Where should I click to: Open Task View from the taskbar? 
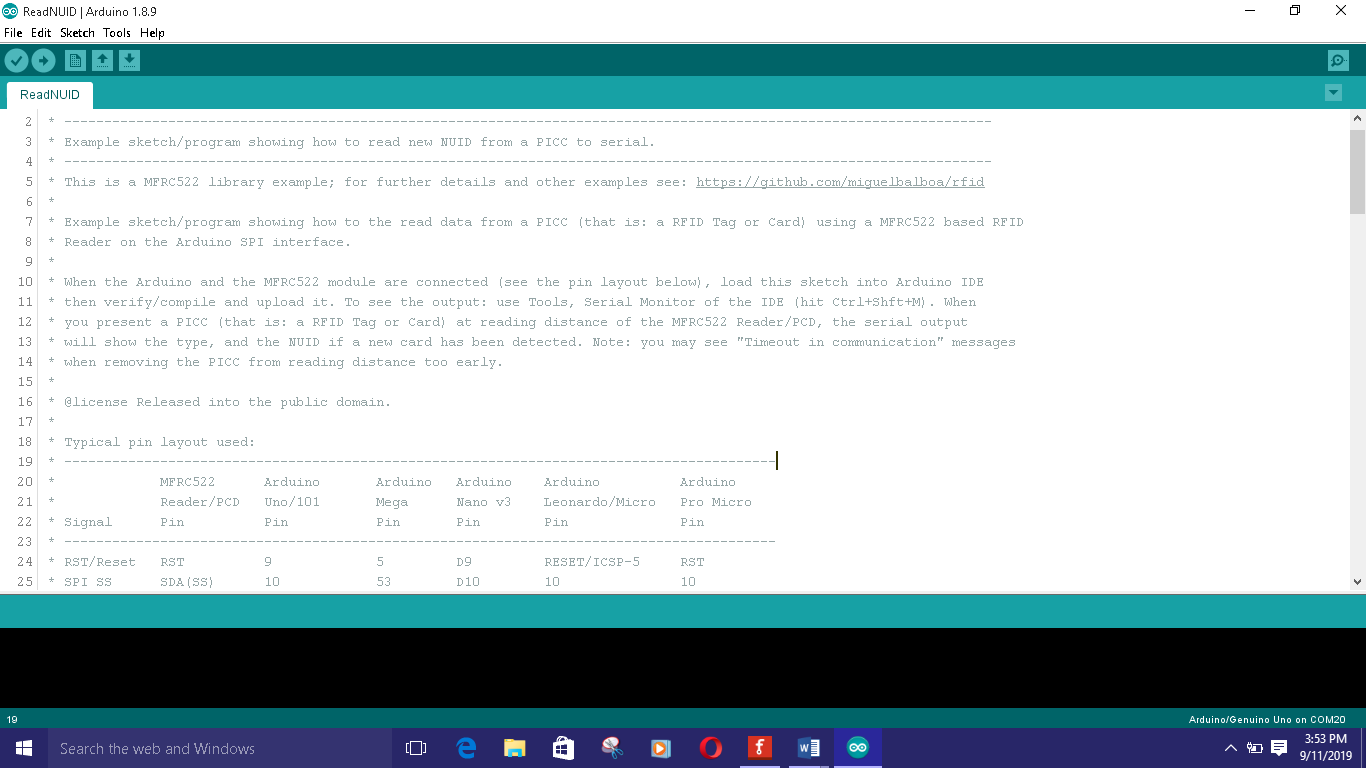(x=416, y=748)
